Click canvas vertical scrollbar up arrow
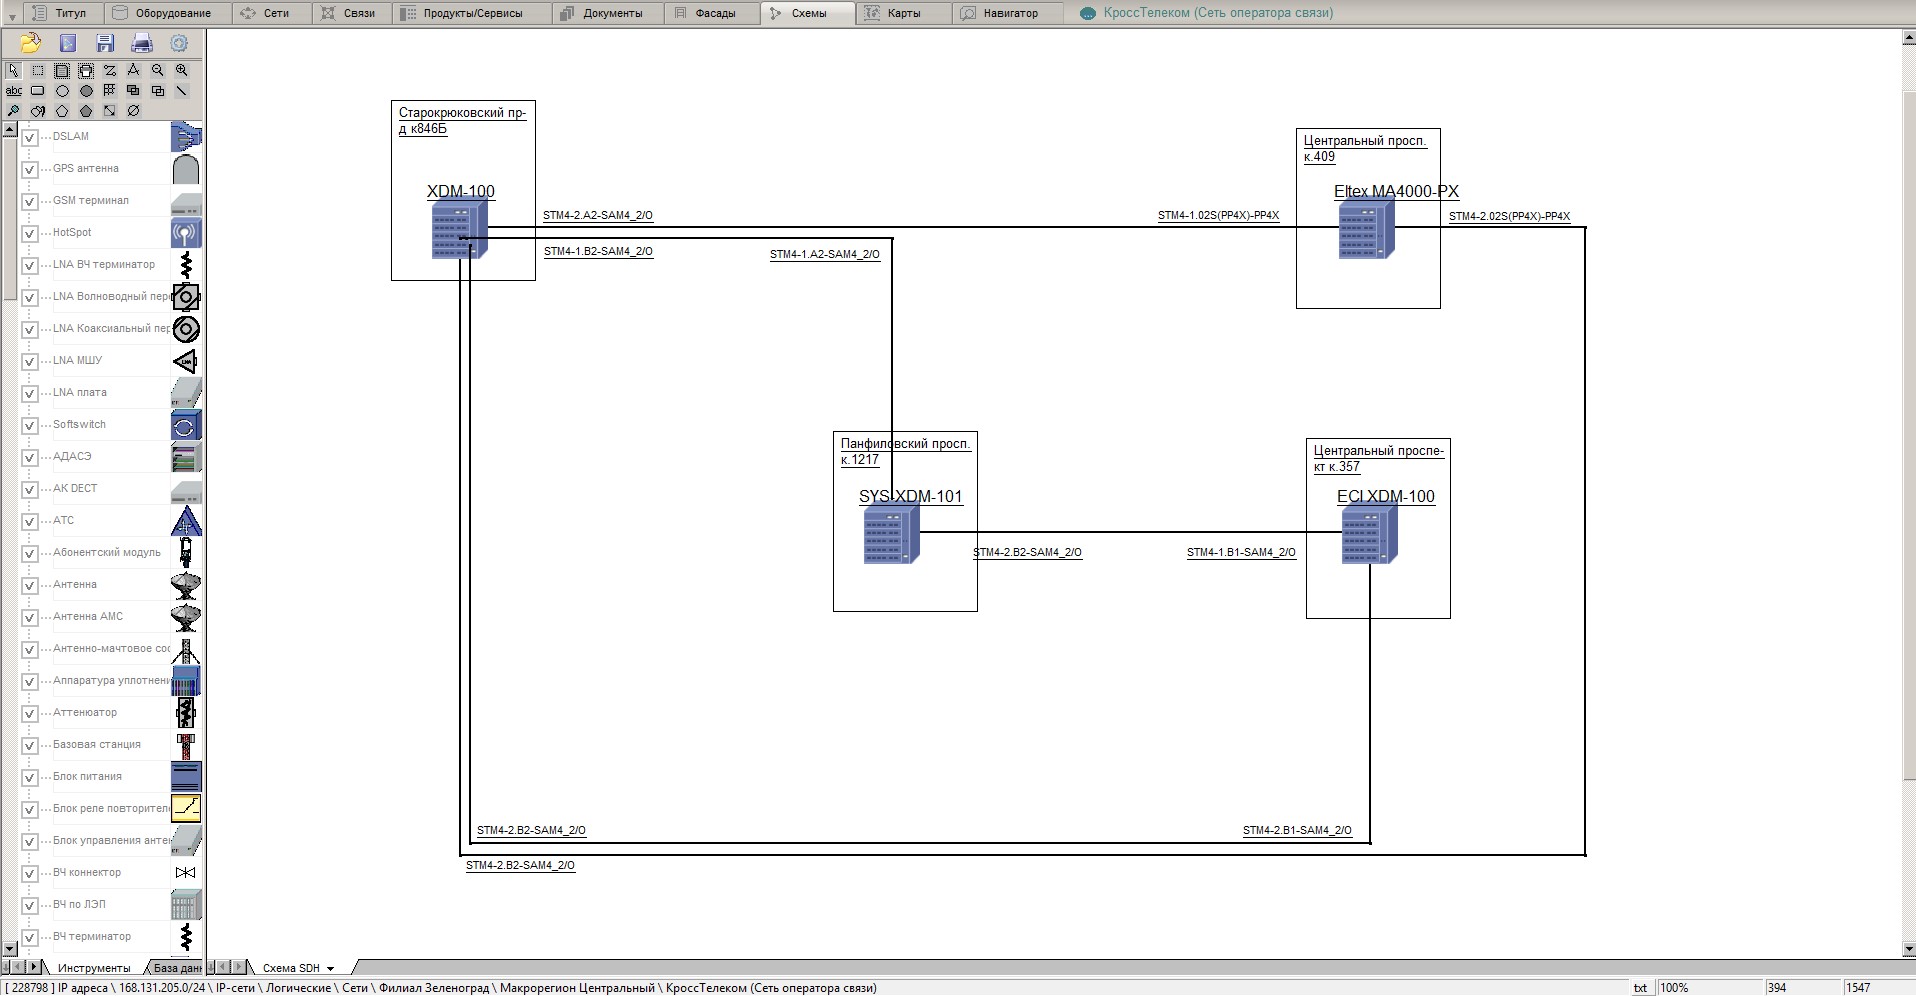The image size is (1916, 996). [1908, 37]
